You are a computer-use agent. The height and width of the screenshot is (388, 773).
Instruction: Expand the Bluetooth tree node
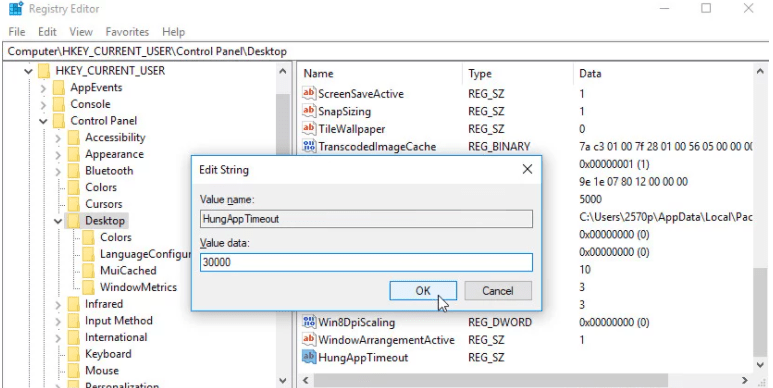tap(58, 172)
